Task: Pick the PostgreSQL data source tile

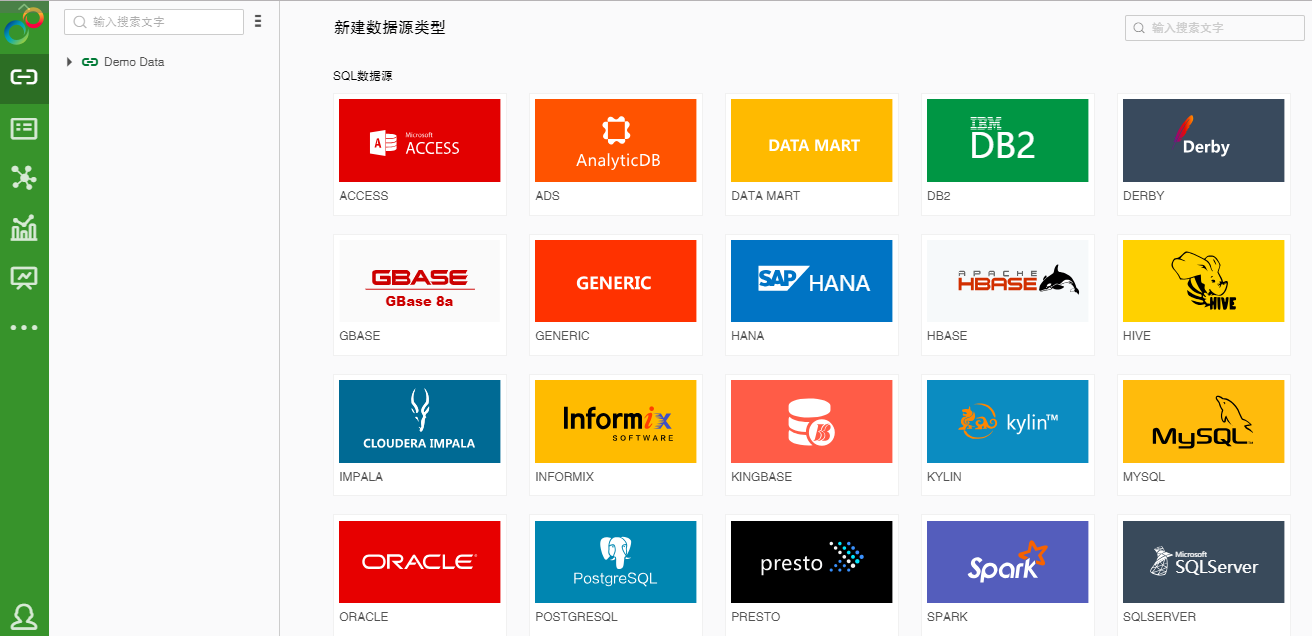Action: point(616,561)
